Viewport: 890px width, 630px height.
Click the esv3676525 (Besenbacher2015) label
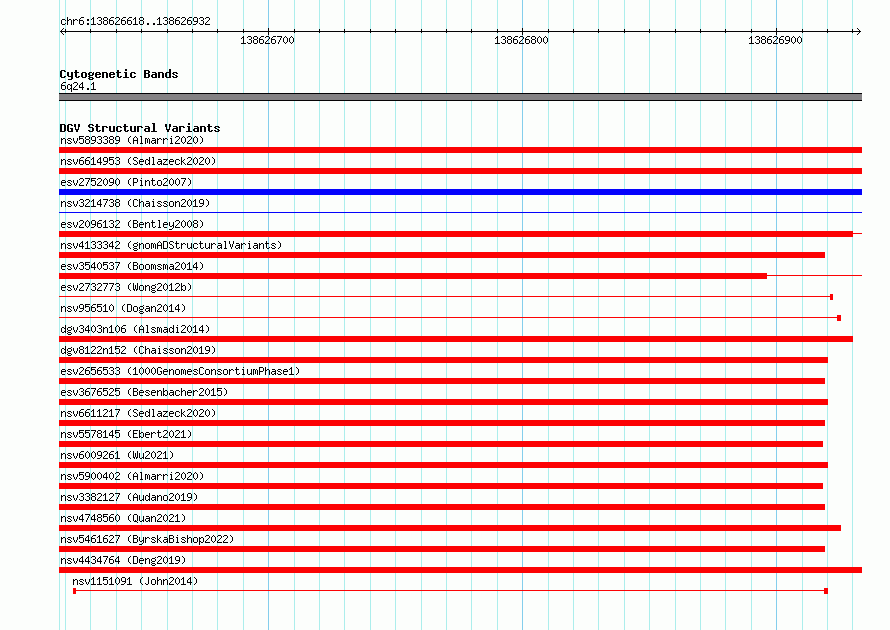click(144, 392)
